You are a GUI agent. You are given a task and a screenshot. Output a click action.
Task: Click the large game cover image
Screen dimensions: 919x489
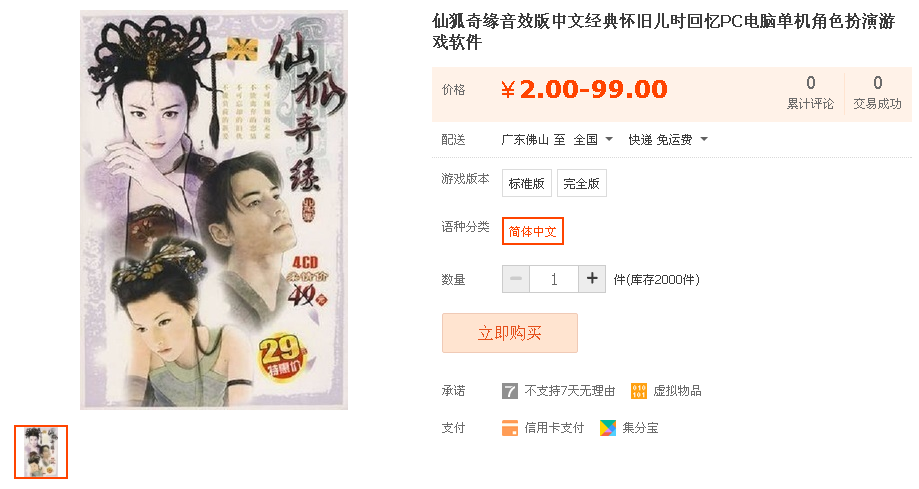(x=214, y=209)
